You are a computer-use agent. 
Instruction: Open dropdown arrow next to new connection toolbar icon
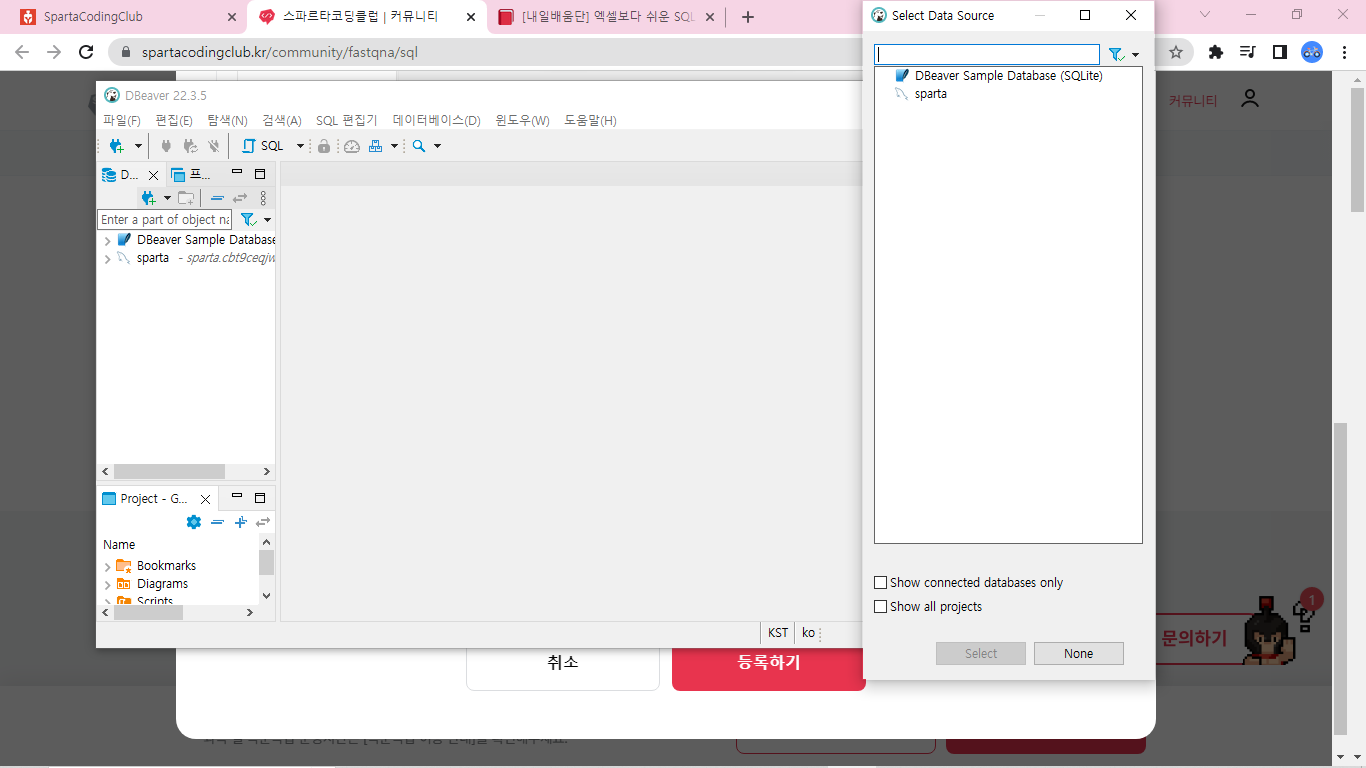pyautogui.click(x=138, y=146)
